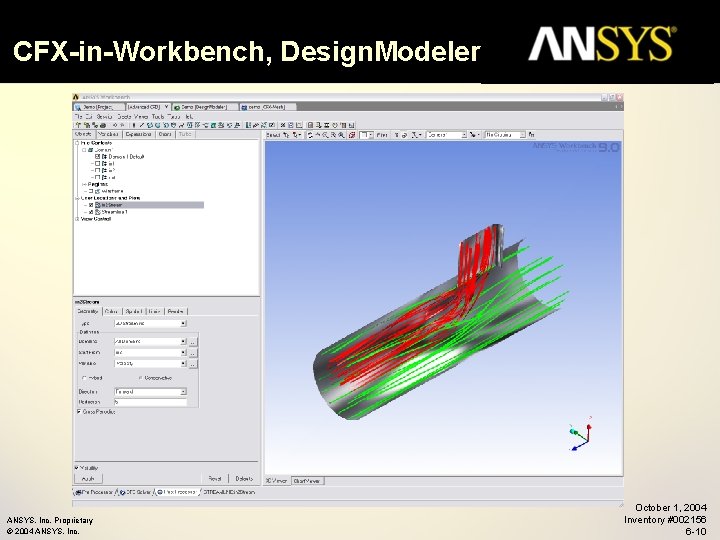This screenshot has height=540, width=720.
Task: Open the Type dropdown in Geometry tab
Action: click(183, 323)
